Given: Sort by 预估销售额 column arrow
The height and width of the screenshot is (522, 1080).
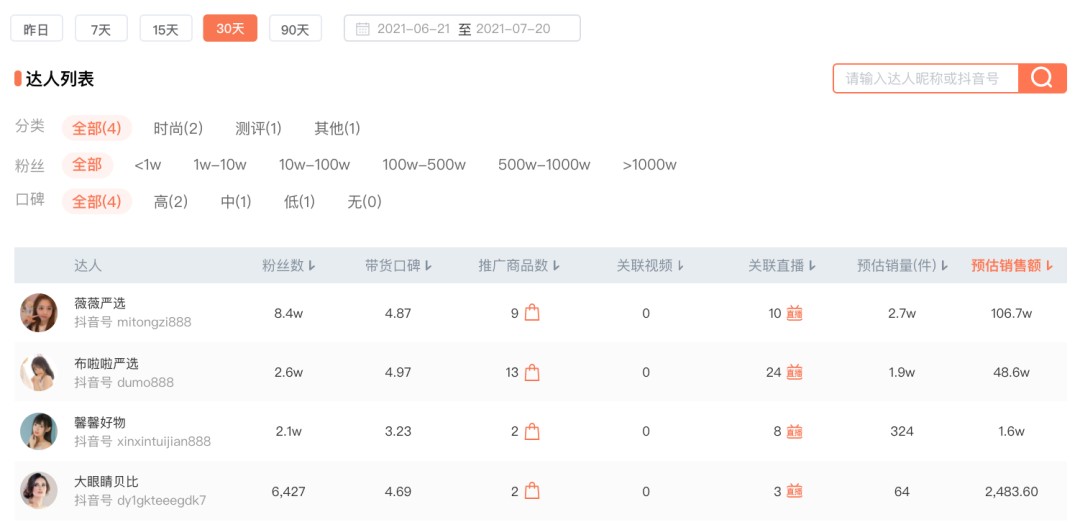Looking at the screenshot, I should coord(1049,266).
